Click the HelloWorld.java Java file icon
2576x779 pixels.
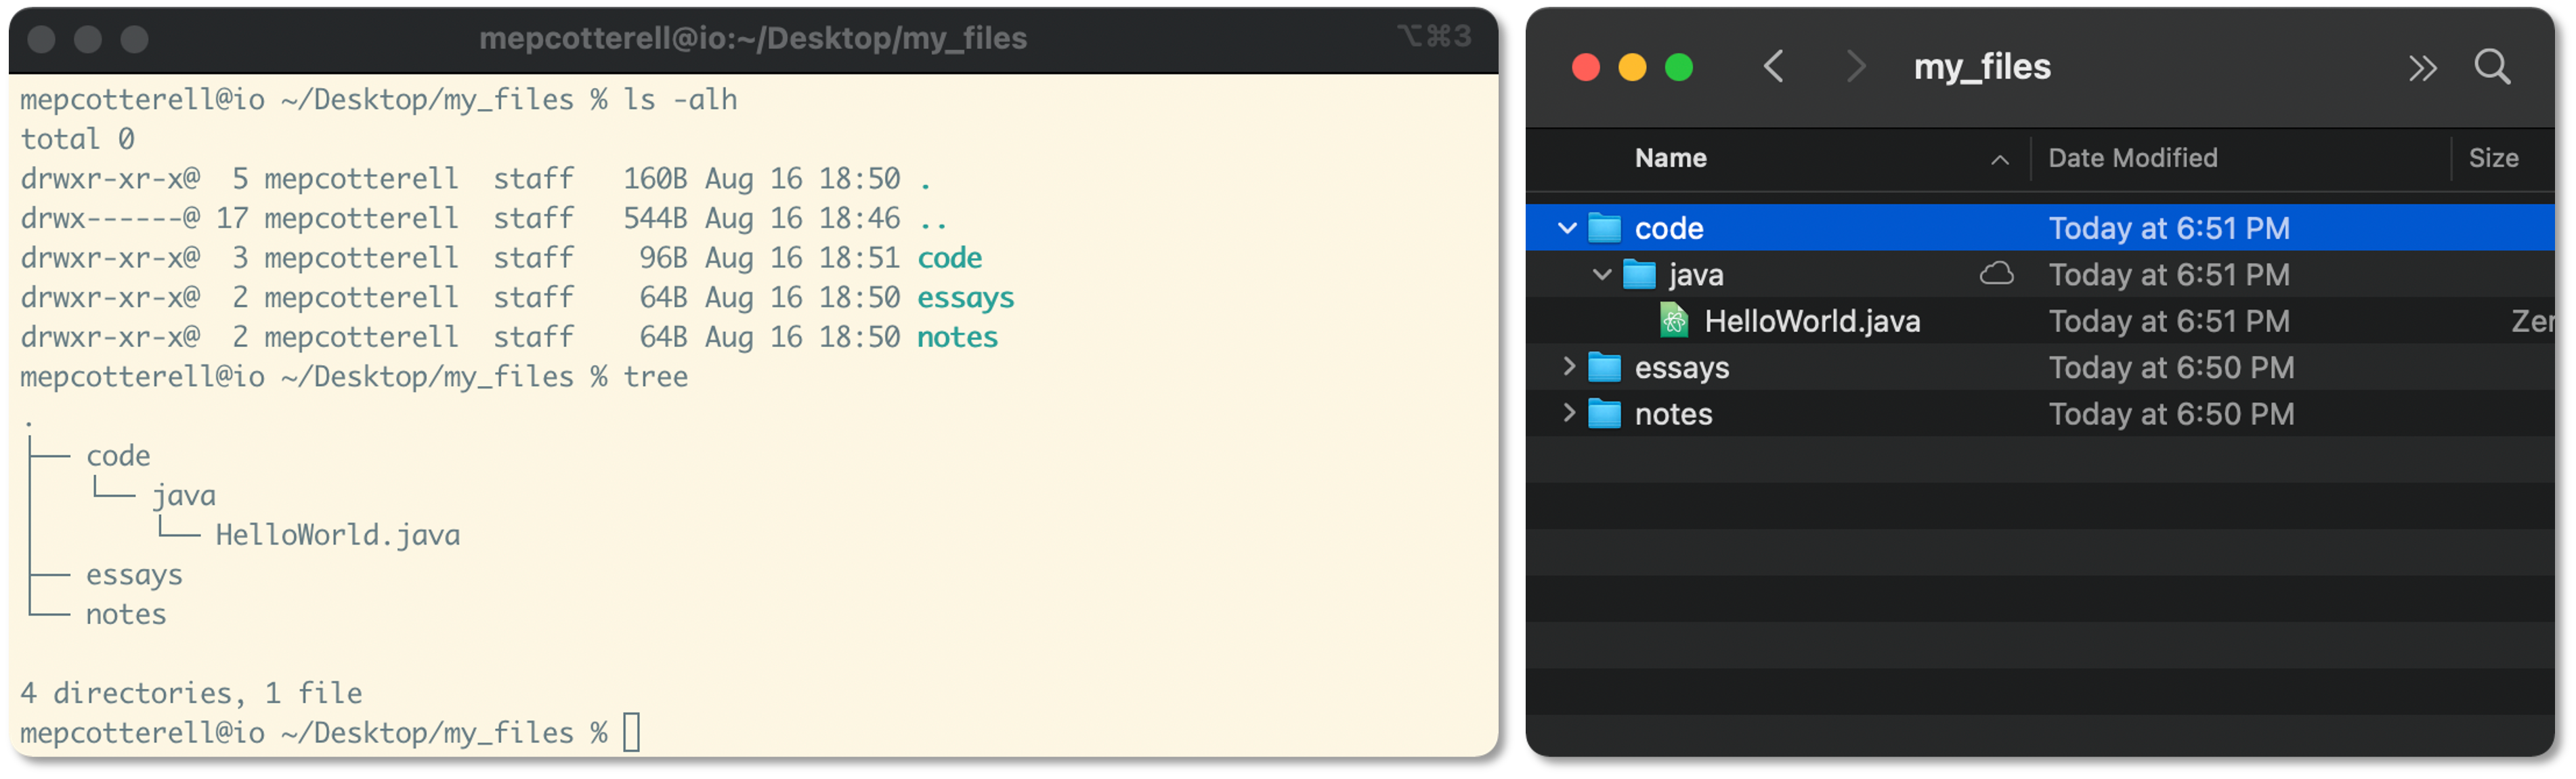point(1674,321)
